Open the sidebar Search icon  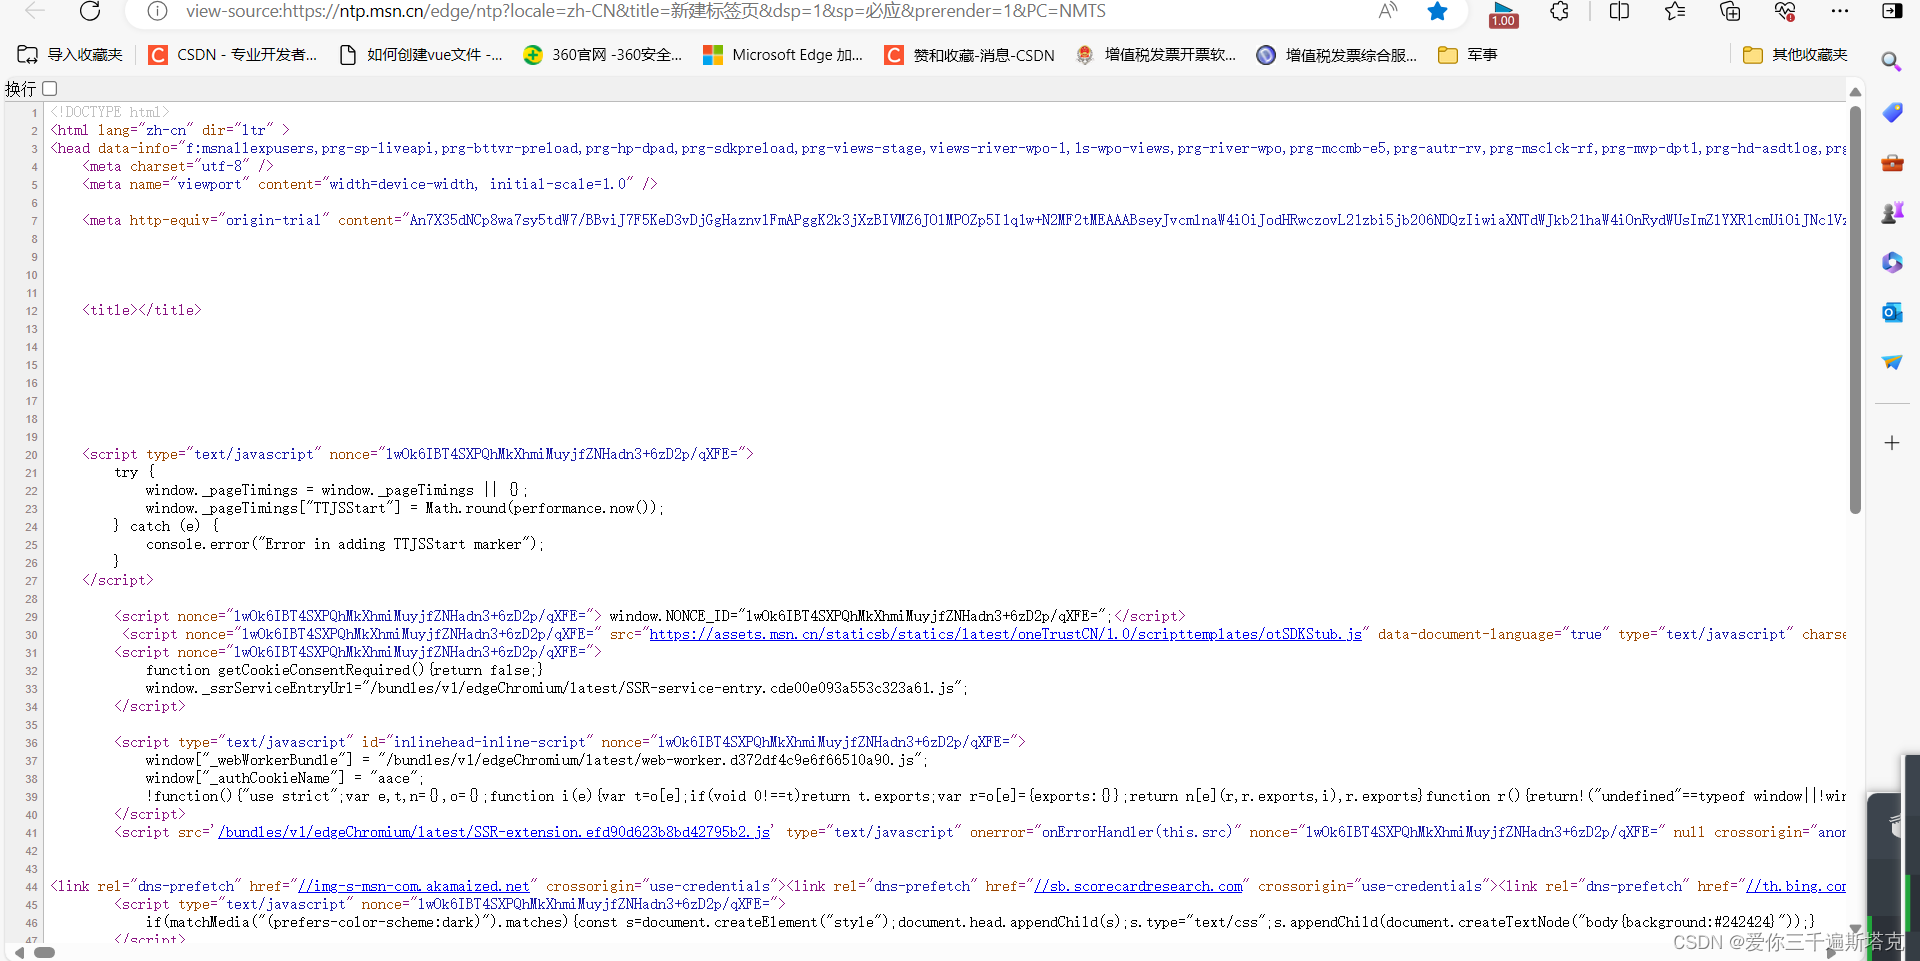[1891, 62]
